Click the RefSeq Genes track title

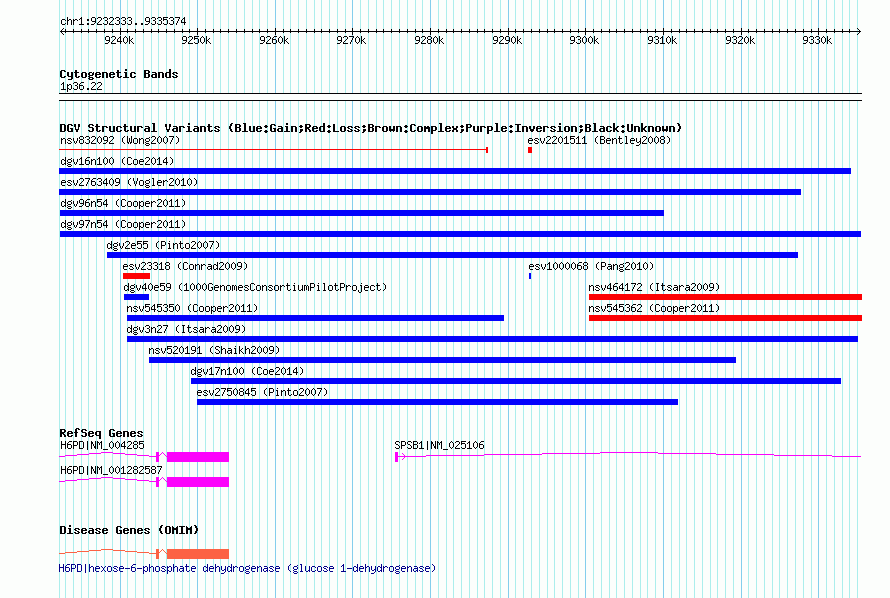pos(101,433)
